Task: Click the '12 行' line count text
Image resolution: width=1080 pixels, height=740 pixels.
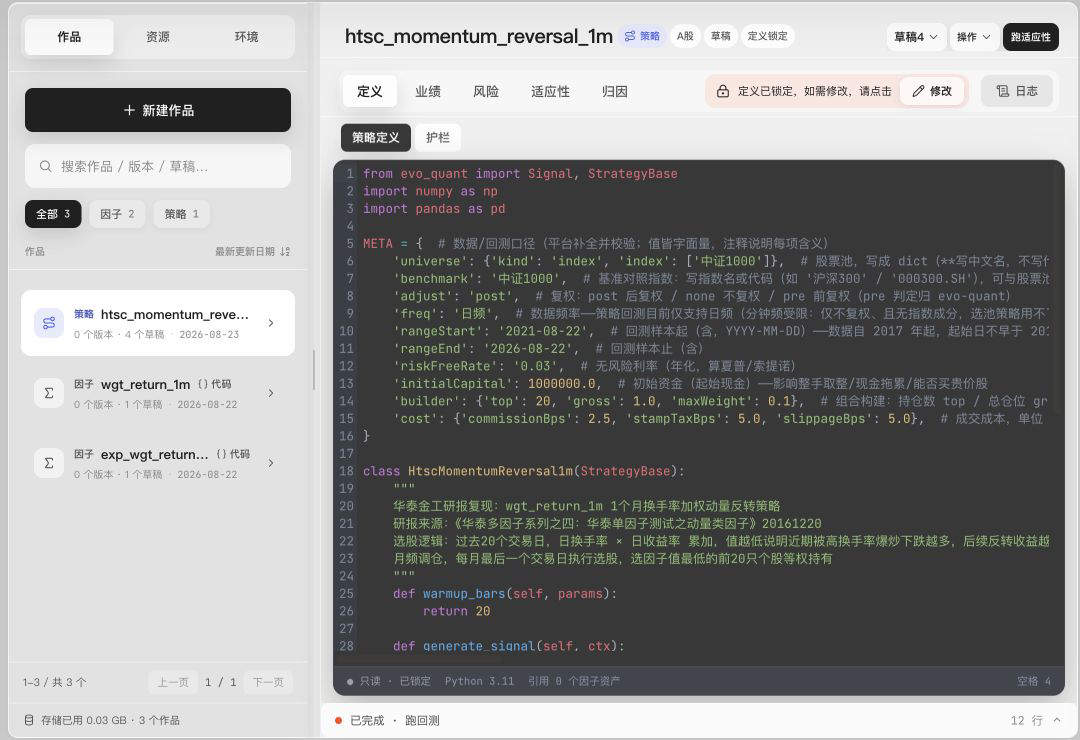Action: 1026,720
